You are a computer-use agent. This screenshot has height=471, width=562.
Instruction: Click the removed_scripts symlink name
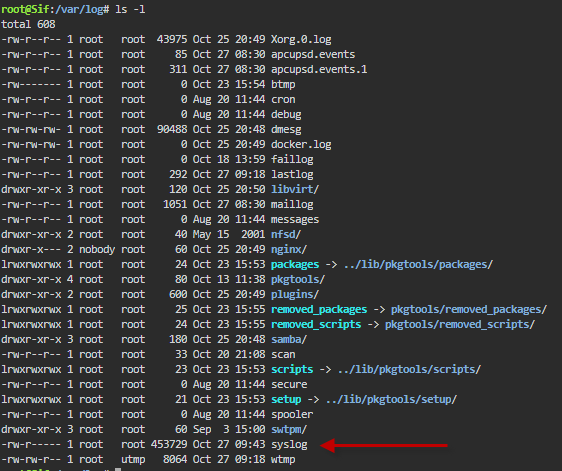pyautogui.click(x=316, y=324)
